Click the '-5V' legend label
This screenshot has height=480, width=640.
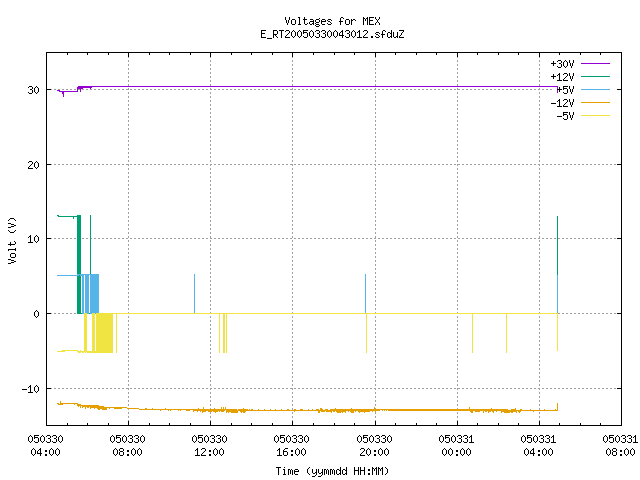(x=565, y=116)
